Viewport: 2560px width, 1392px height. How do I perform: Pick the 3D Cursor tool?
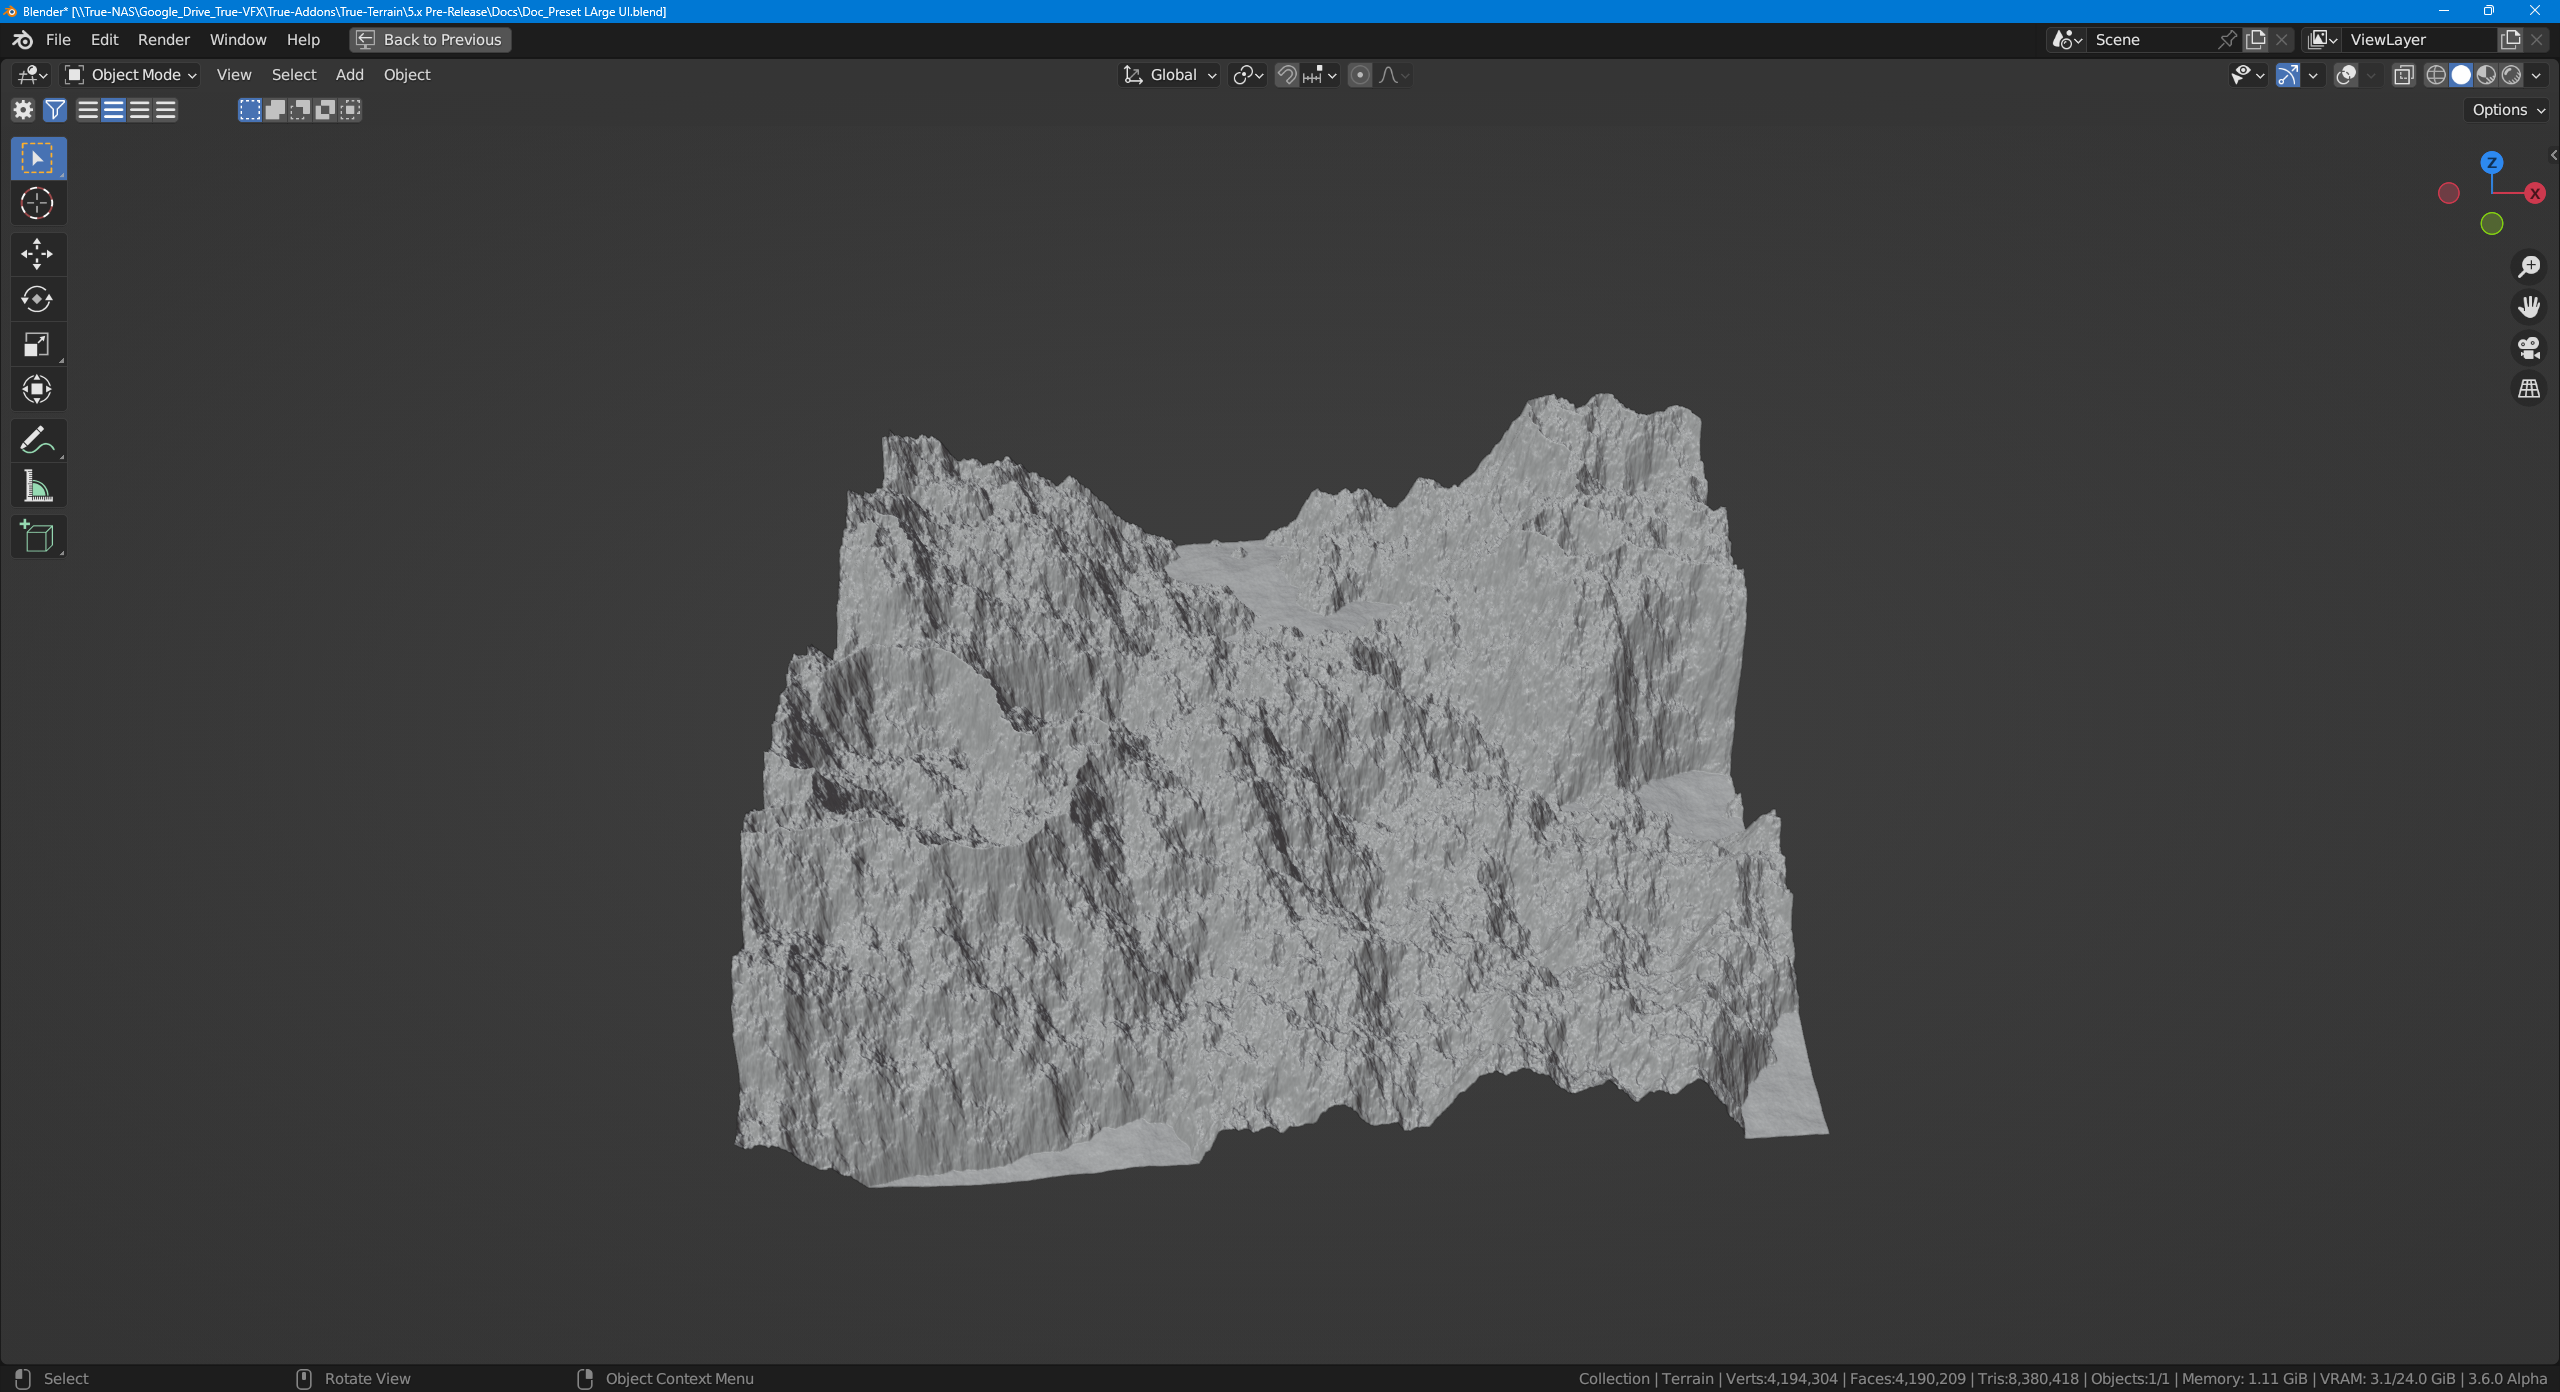pyautogui.click(x=37, y=203)
